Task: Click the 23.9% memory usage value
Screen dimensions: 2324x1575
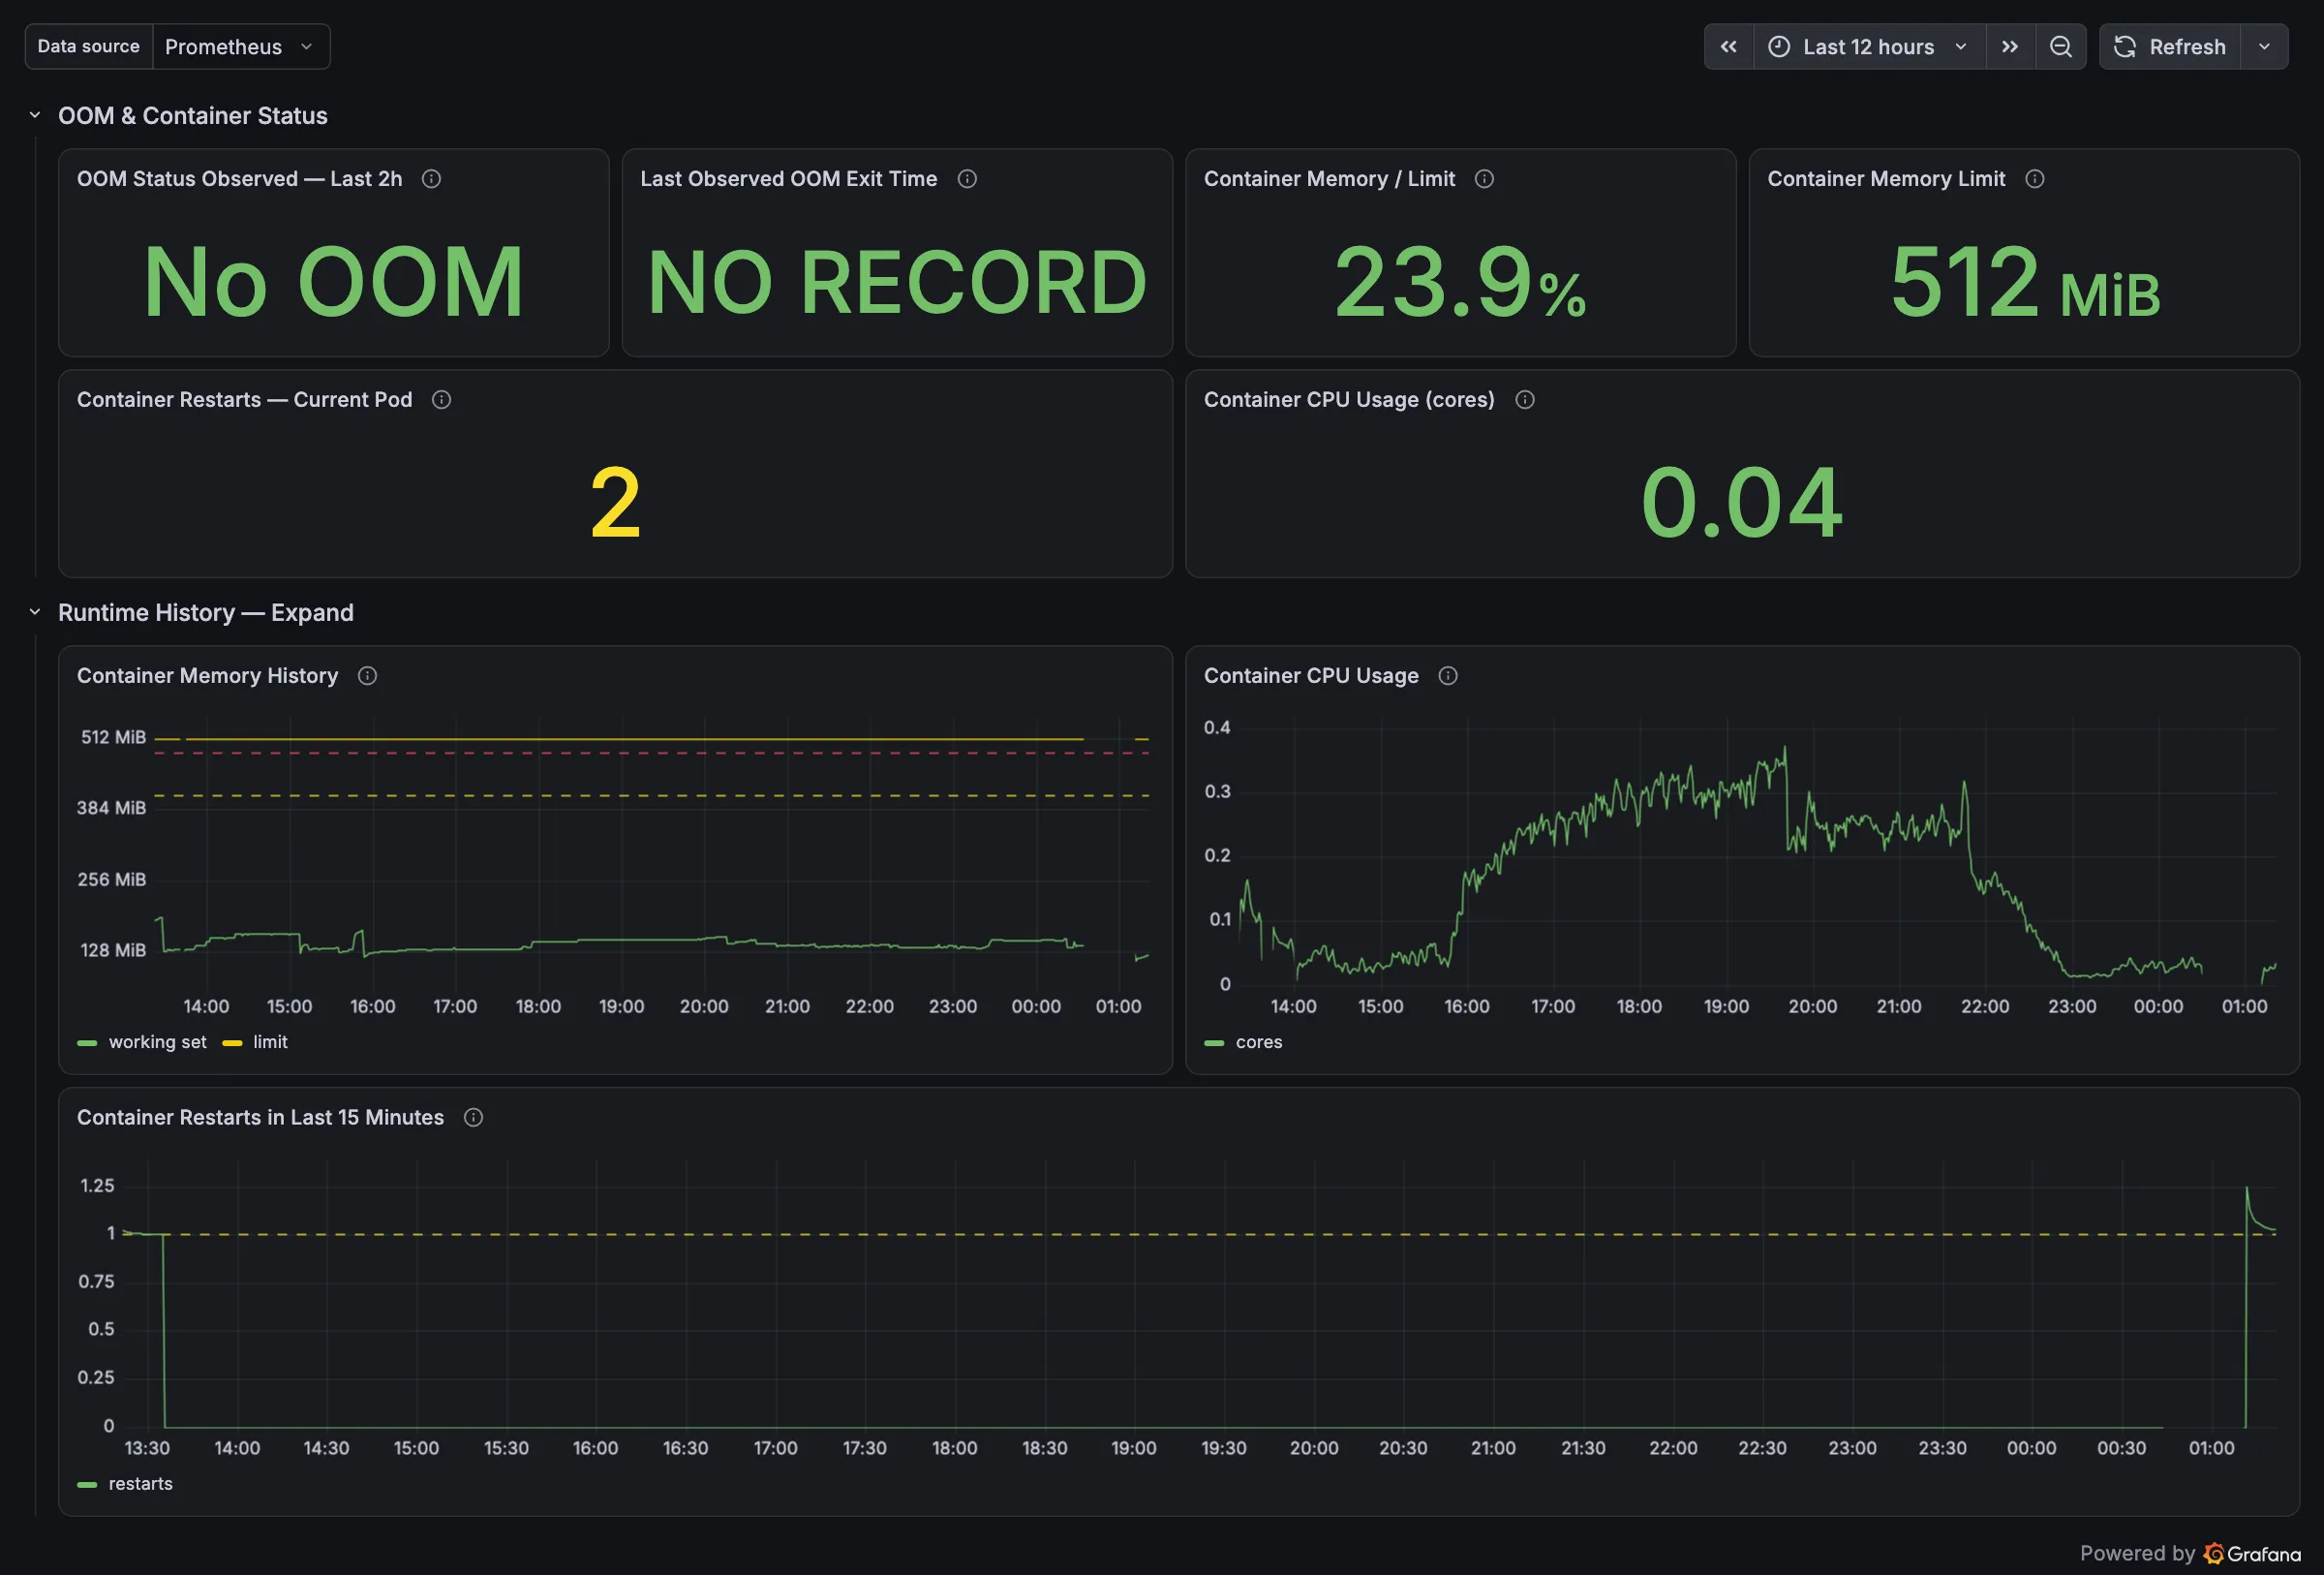Action: (1461, 281)
